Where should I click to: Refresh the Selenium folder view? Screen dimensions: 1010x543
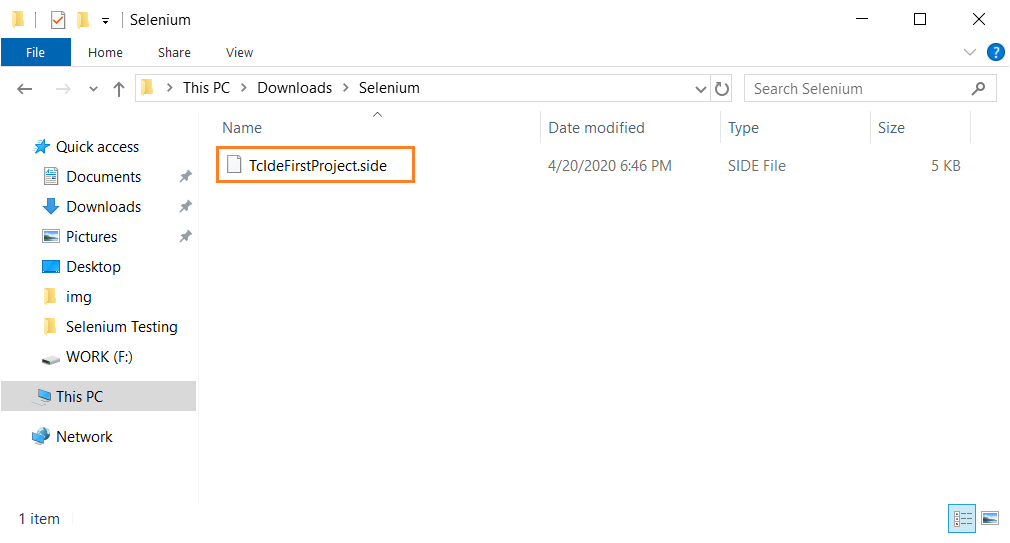[x=721, y=88]
